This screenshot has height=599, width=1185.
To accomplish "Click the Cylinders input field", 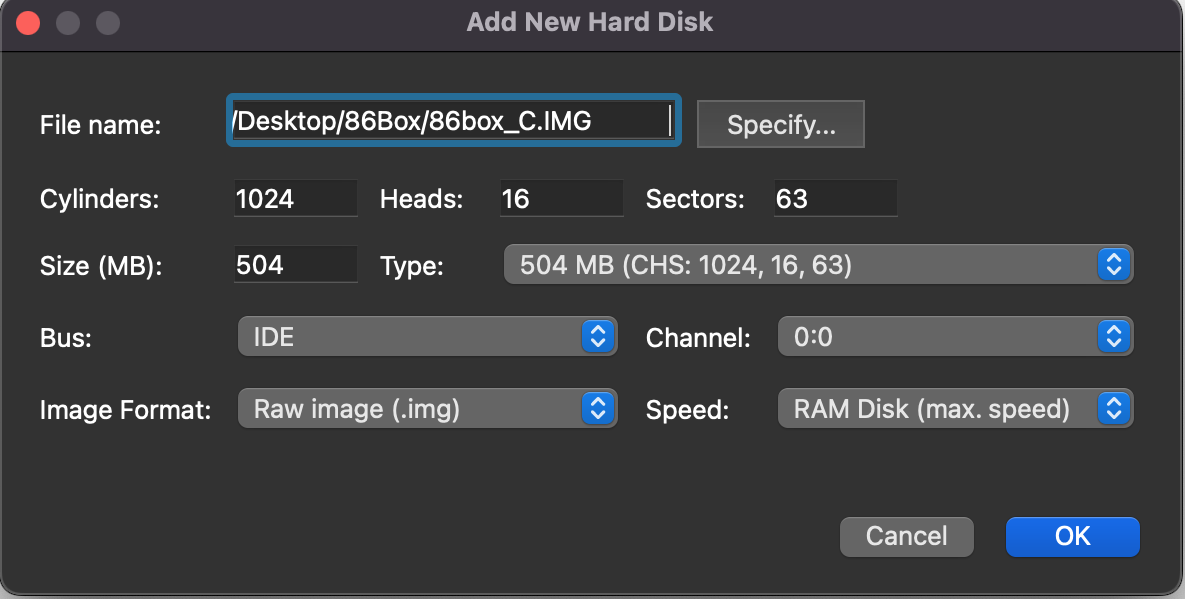I will pos(295,199).
